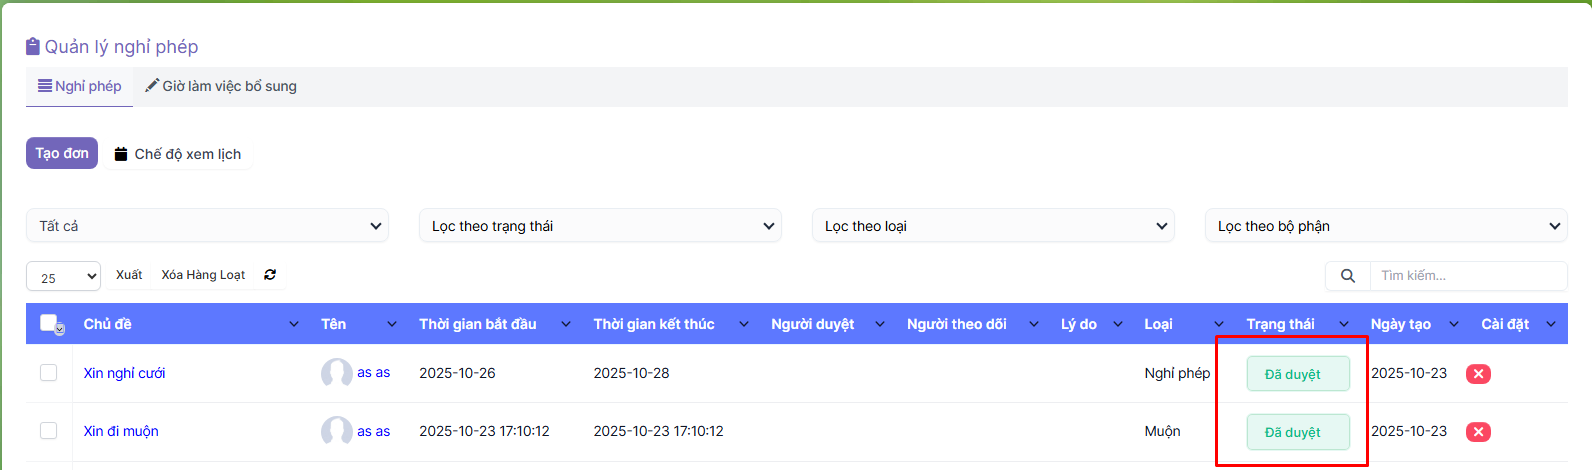Delete the Xin nghỉ cưới request

[x=1478, y=374]
